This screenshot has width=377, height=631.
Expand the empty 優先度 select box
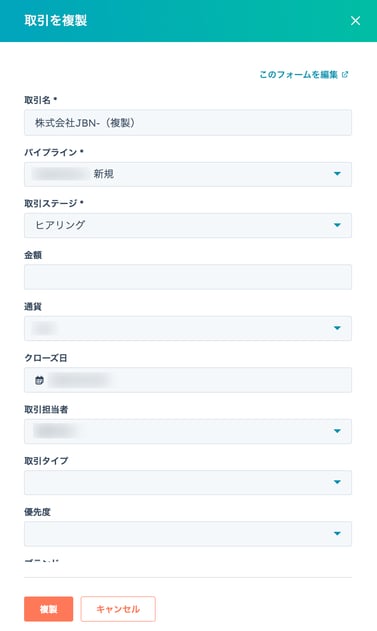pyautogui.click(x=188, y=534)
